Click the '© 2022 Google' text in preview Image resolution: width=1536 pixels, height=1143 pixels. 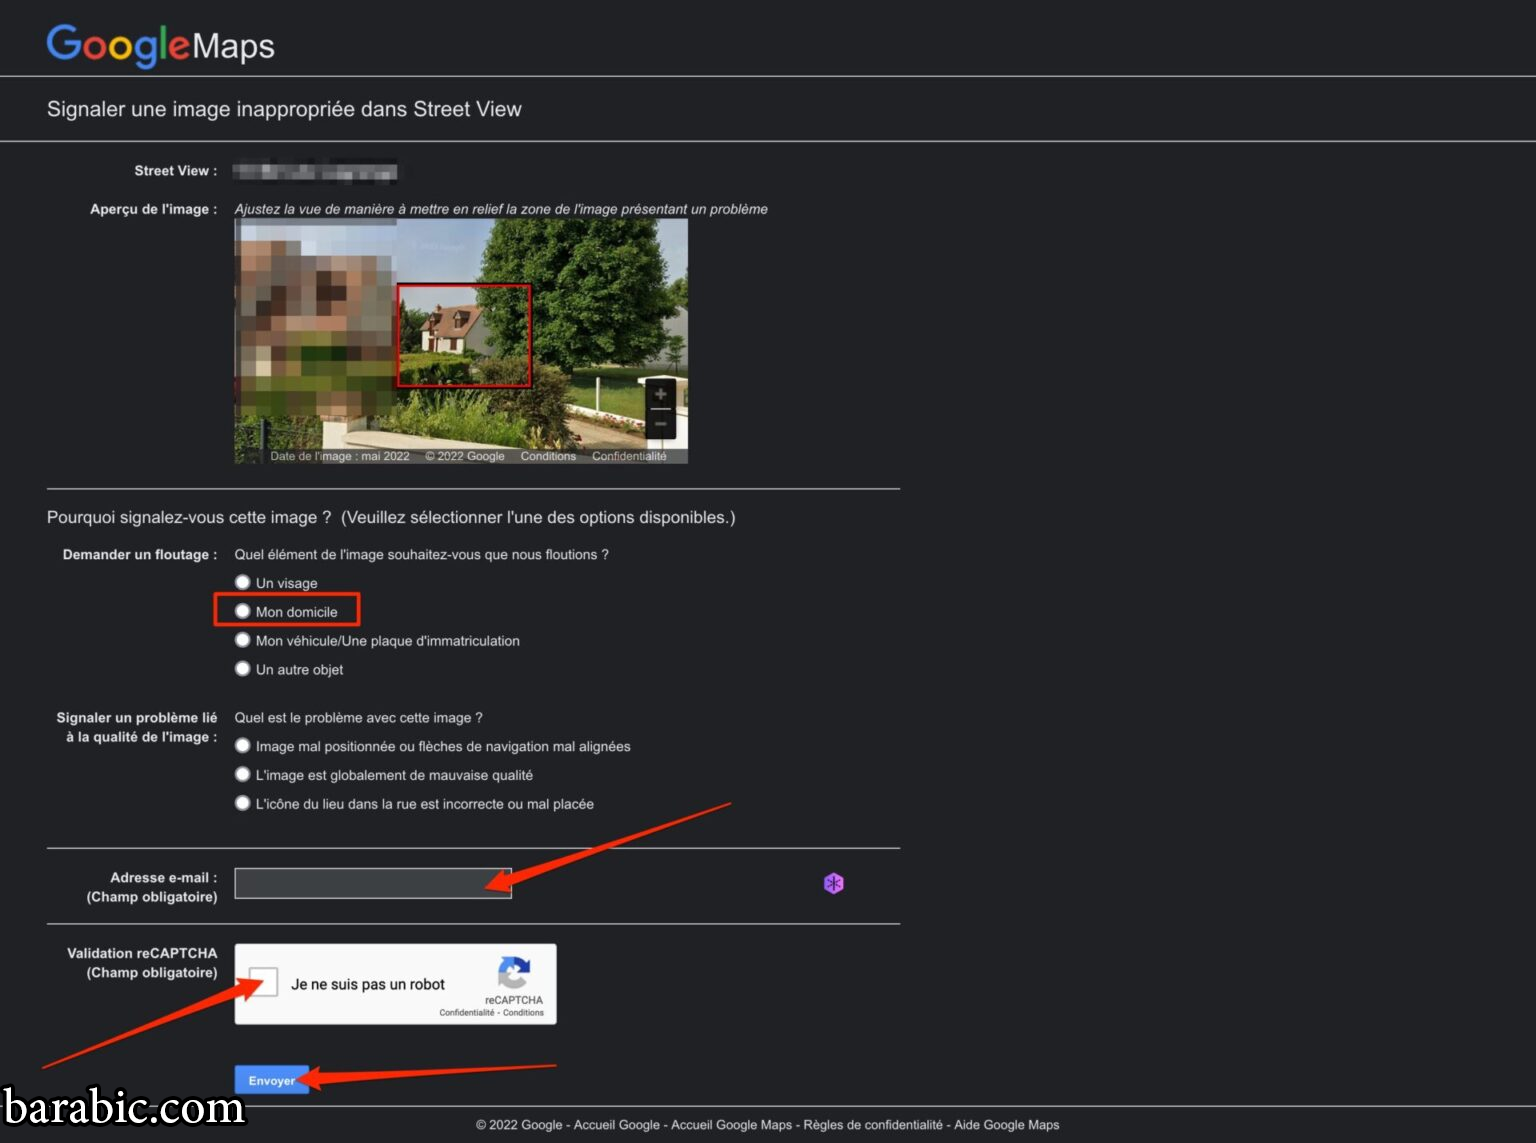[465, 456]
